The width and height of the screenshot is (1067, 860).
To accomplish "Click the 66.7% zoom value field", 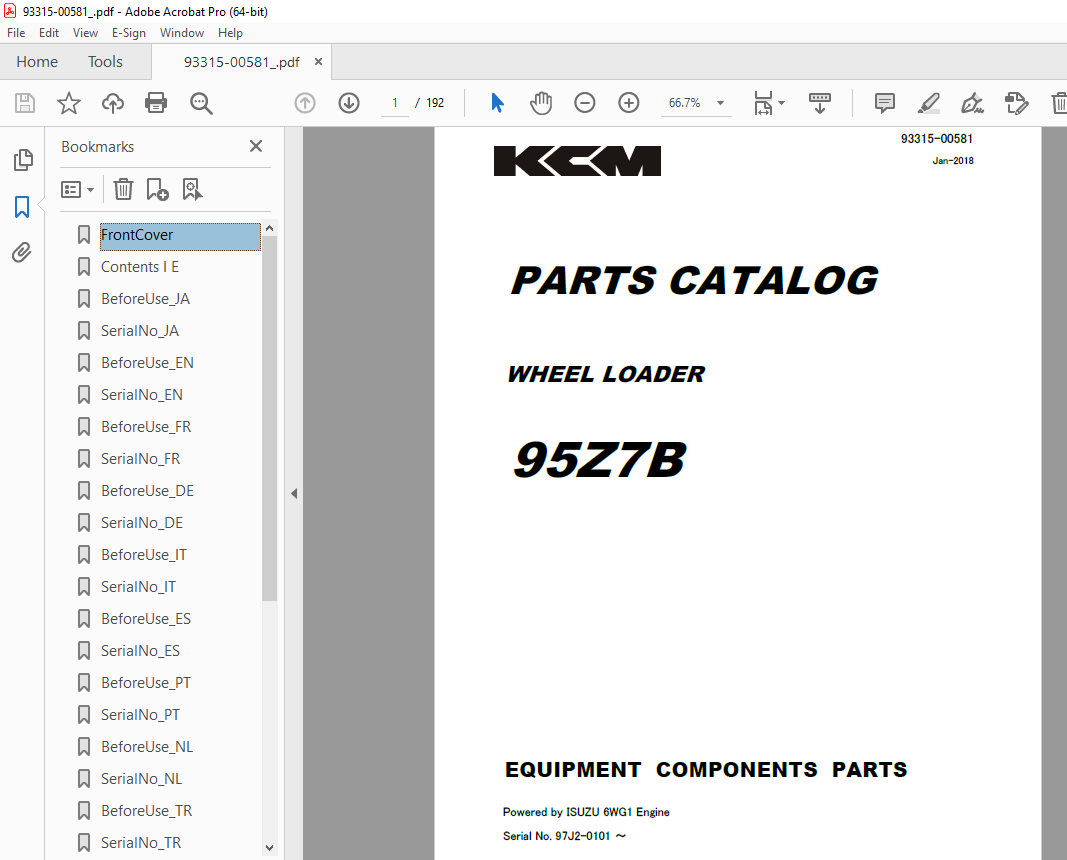I will click(685, 103).
